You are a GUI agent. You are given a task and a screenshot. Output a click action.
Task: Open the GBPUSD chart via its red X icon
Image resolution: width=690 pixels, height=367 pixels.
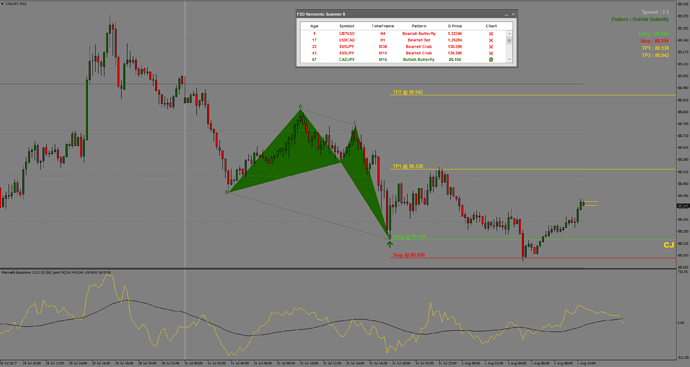491,33
